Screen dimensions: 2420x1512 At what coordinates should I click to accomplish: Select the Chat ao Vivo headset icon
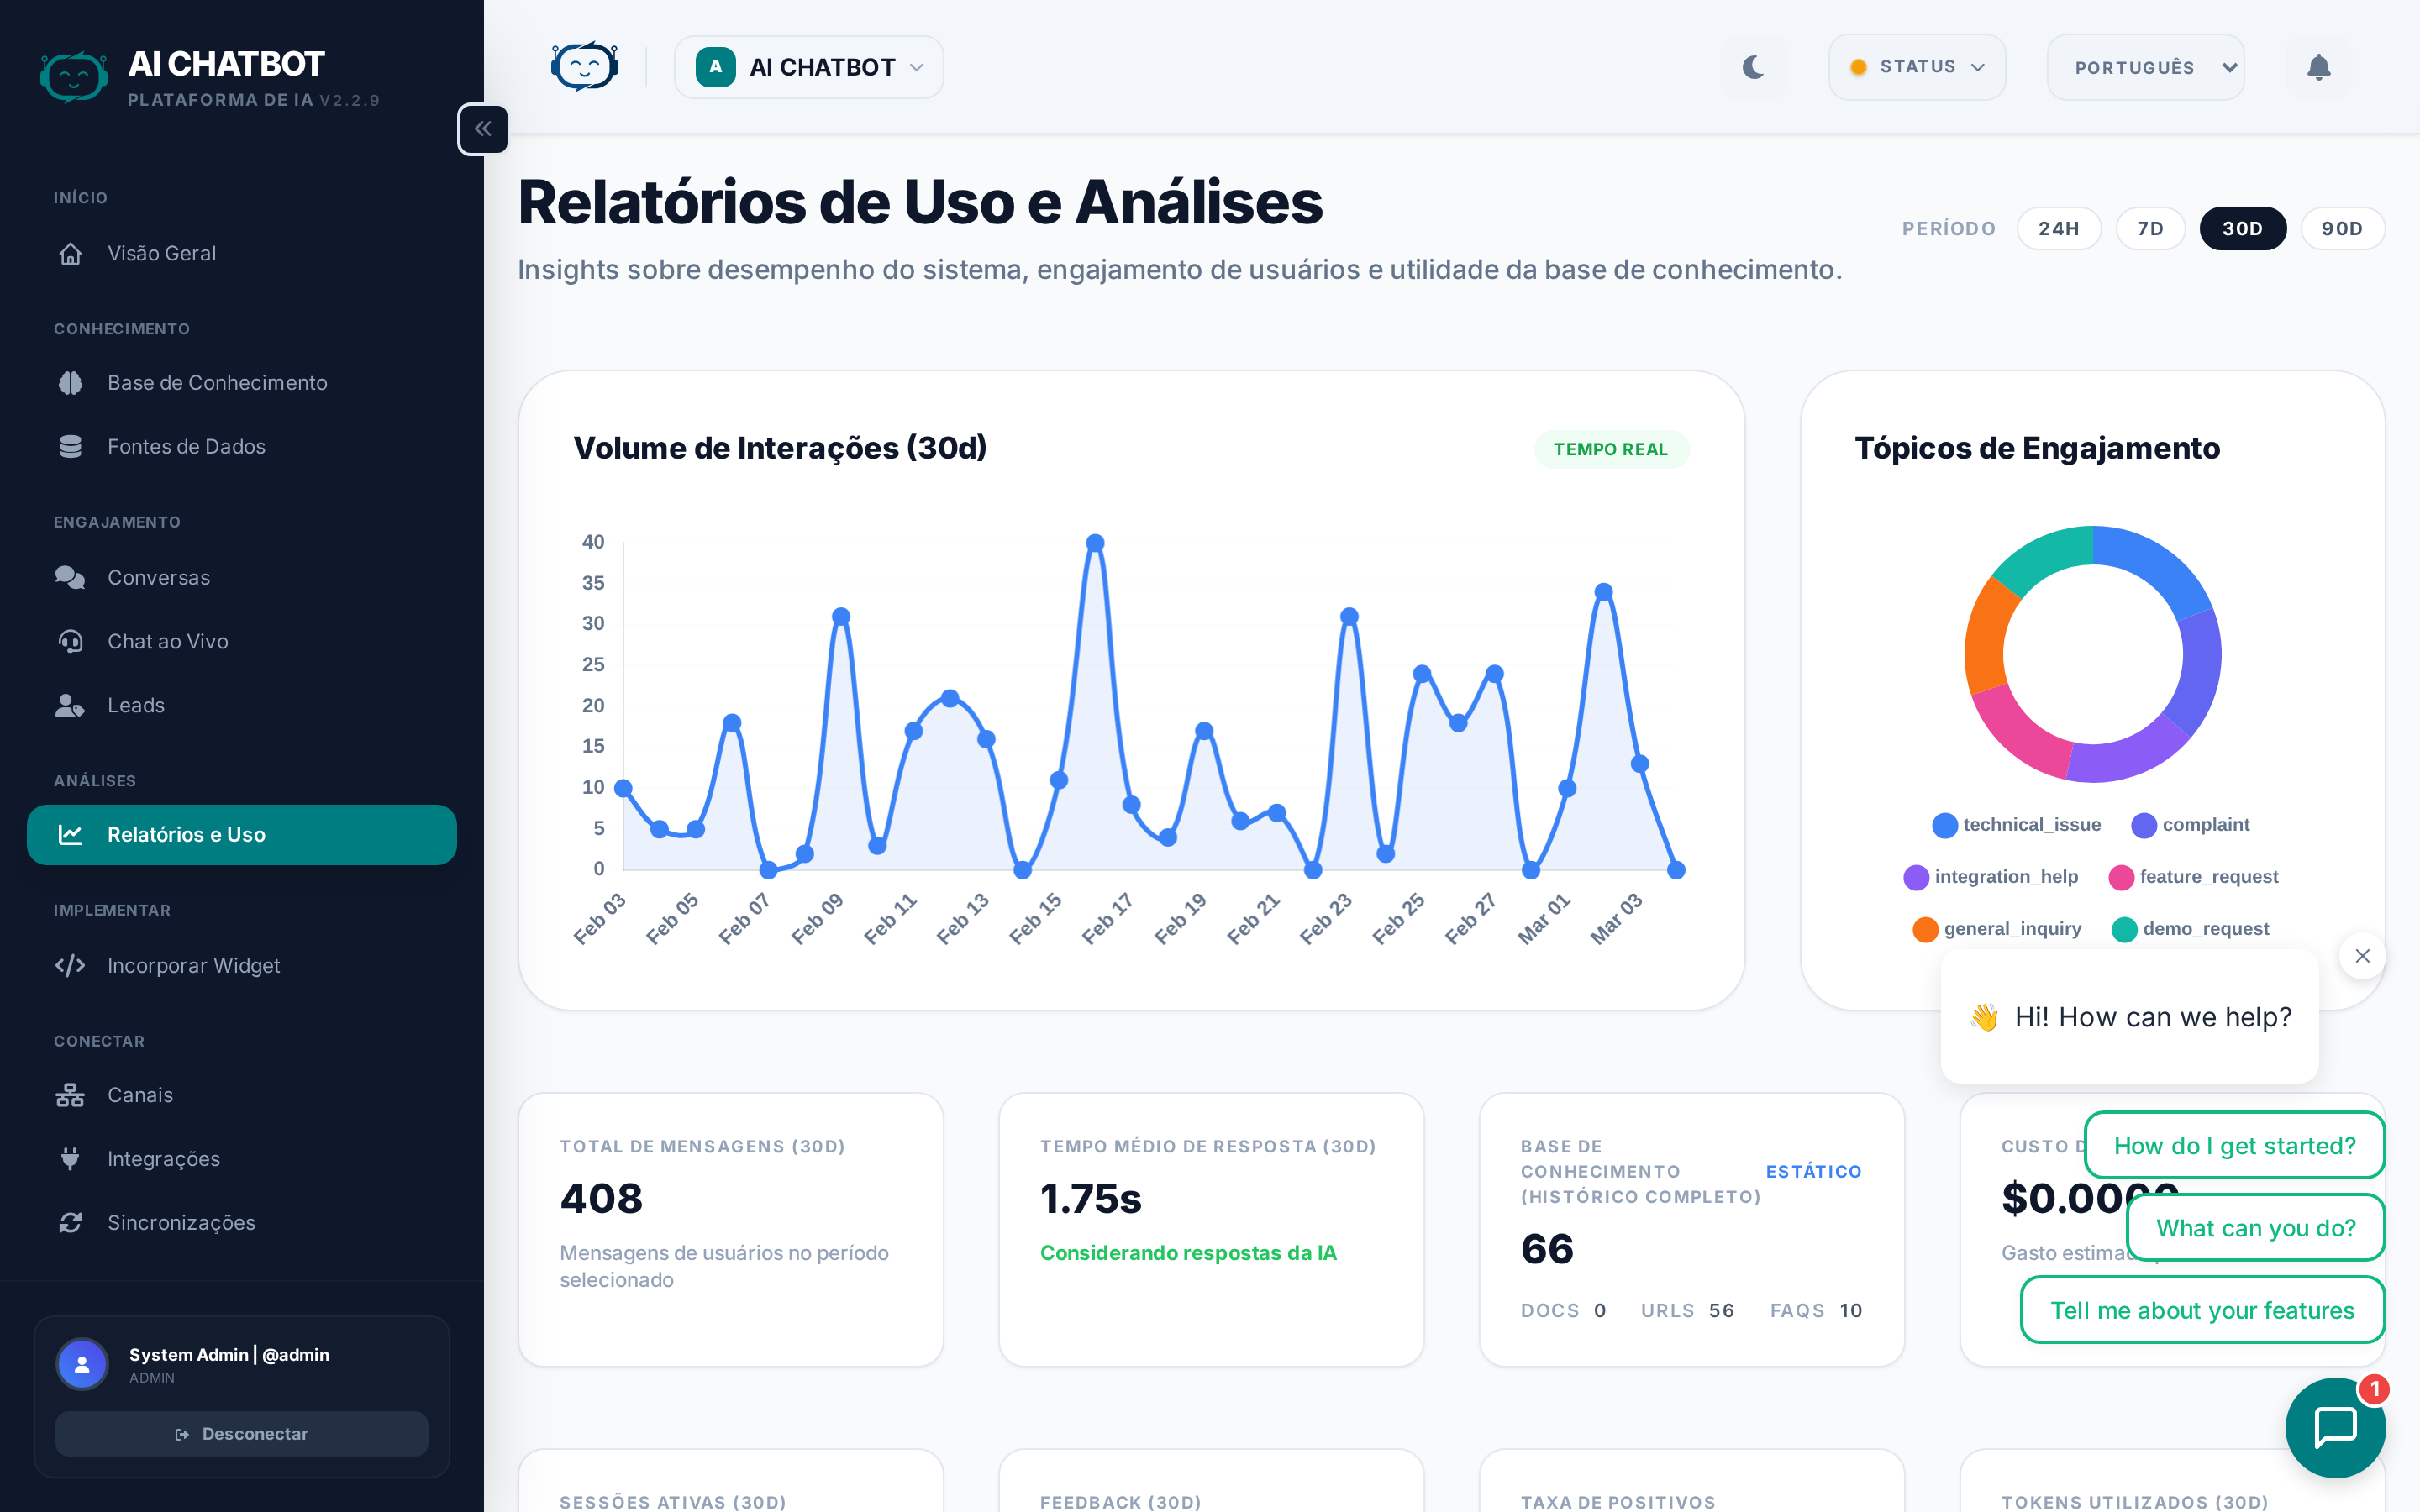(x=70, y=641)
